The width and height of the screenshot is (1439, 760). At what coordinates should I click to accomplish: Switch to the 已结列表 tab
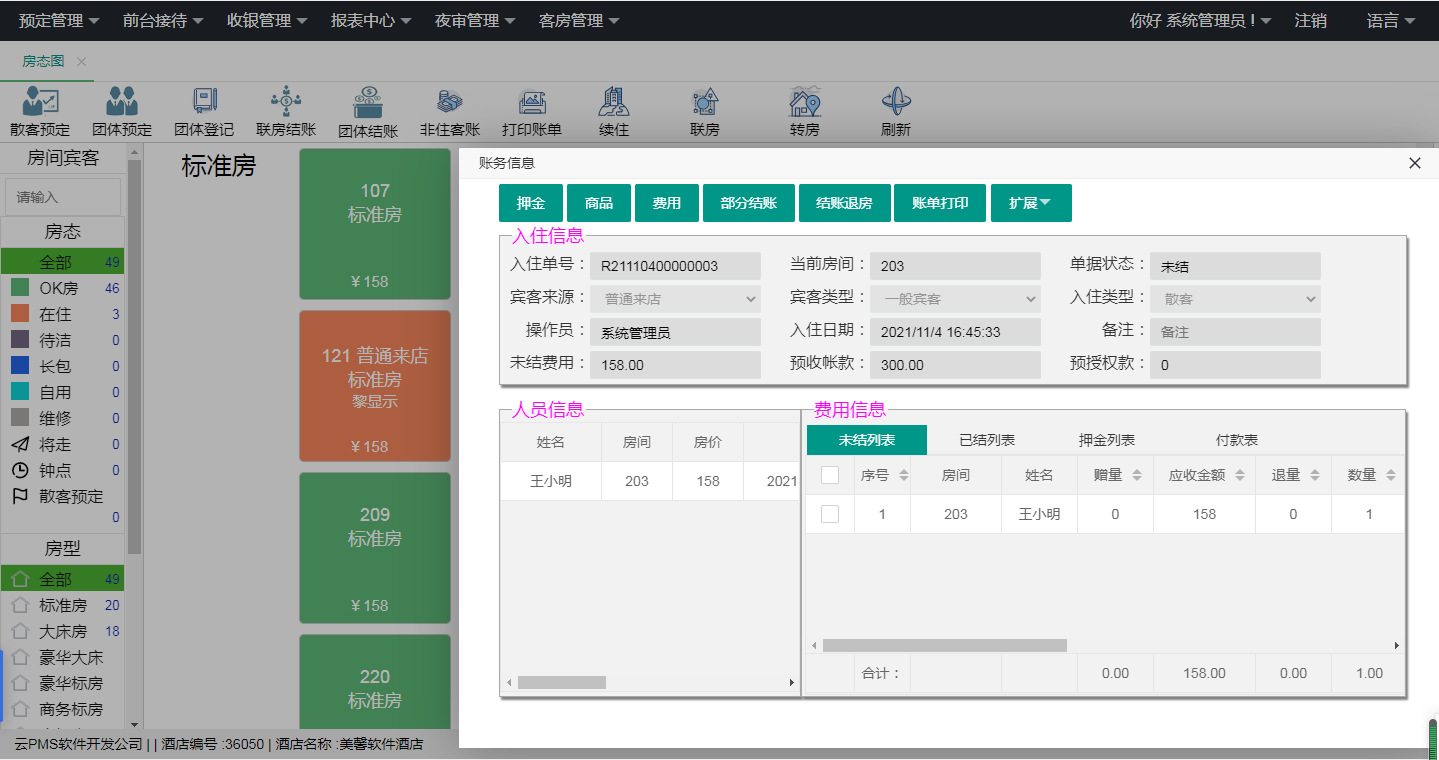point(987,440)
